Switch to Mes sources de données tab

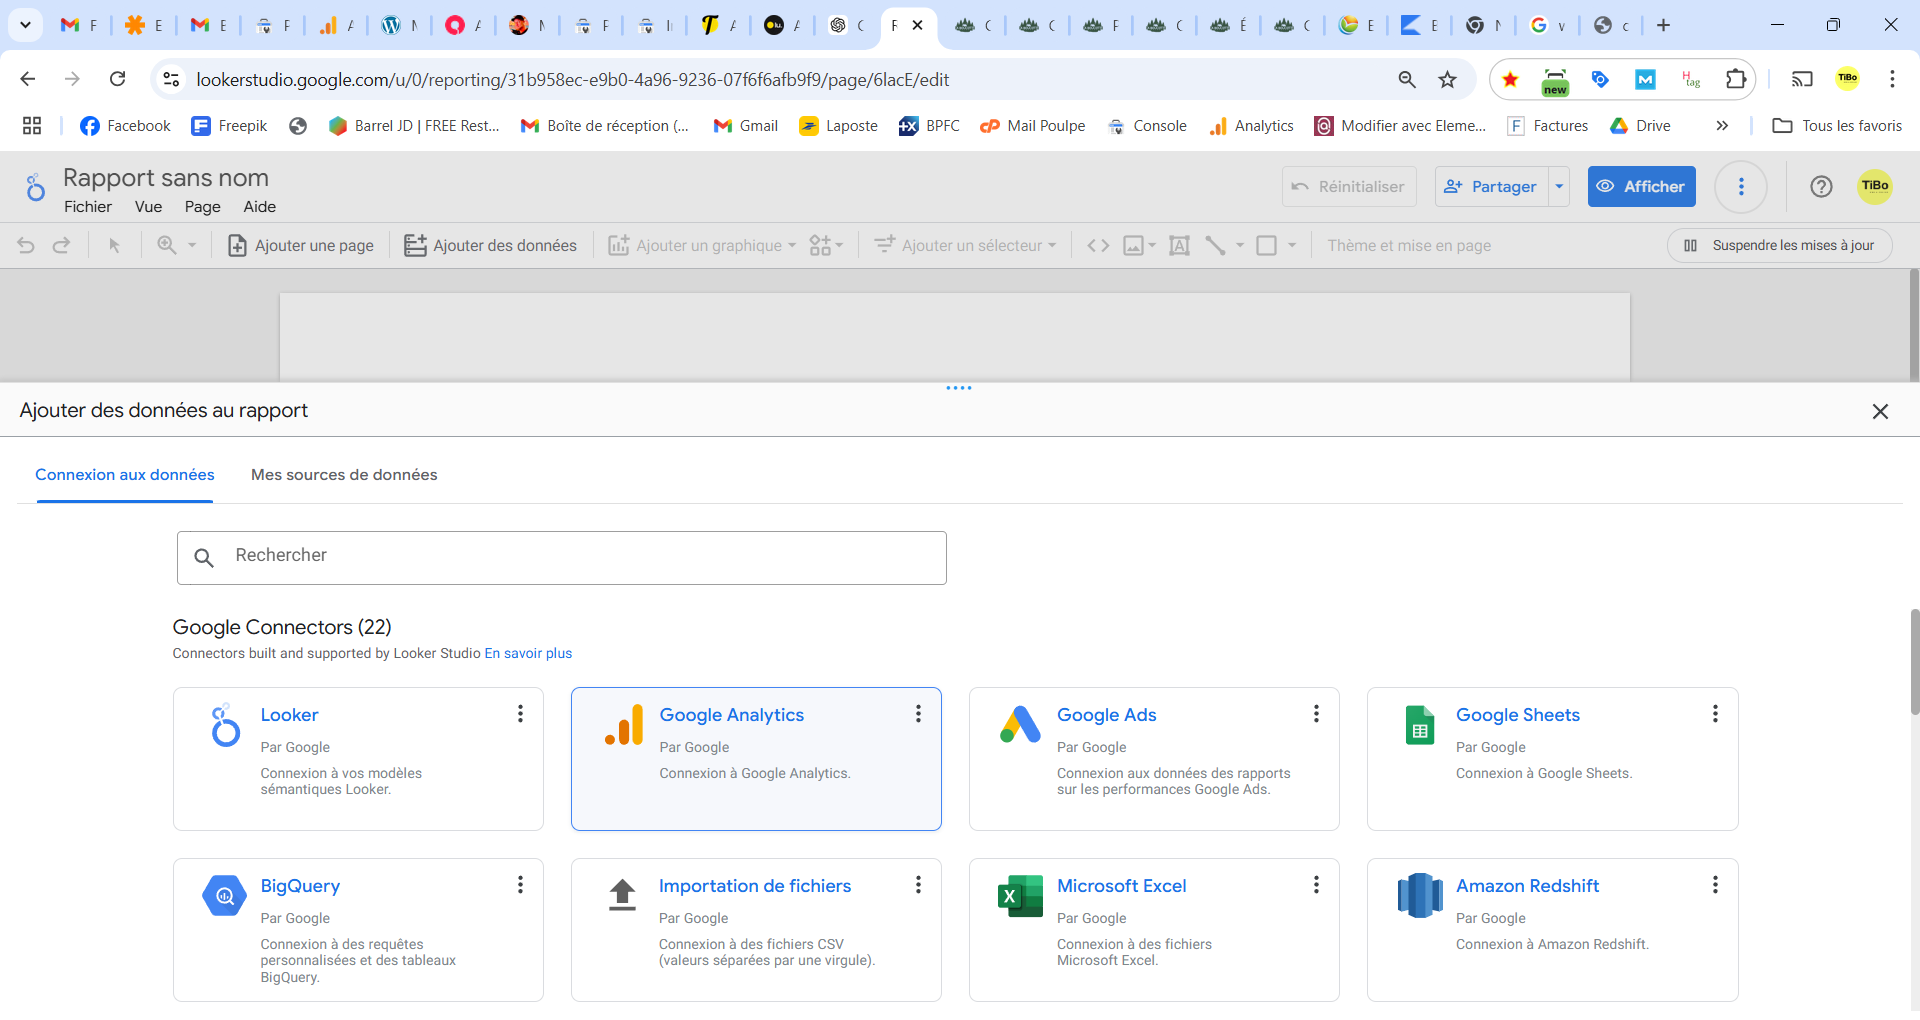pyautogui.click(x=344, y=475)
